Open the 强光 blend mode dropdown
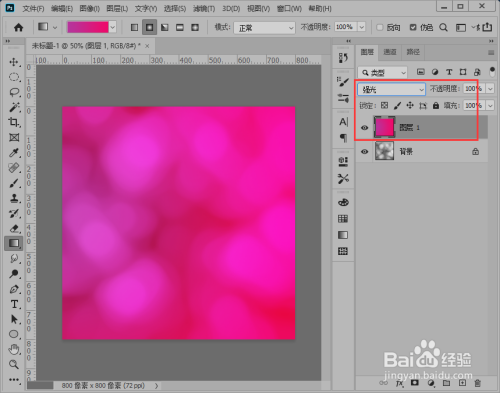This screenshot has height=393, width=500. point(391,89)
